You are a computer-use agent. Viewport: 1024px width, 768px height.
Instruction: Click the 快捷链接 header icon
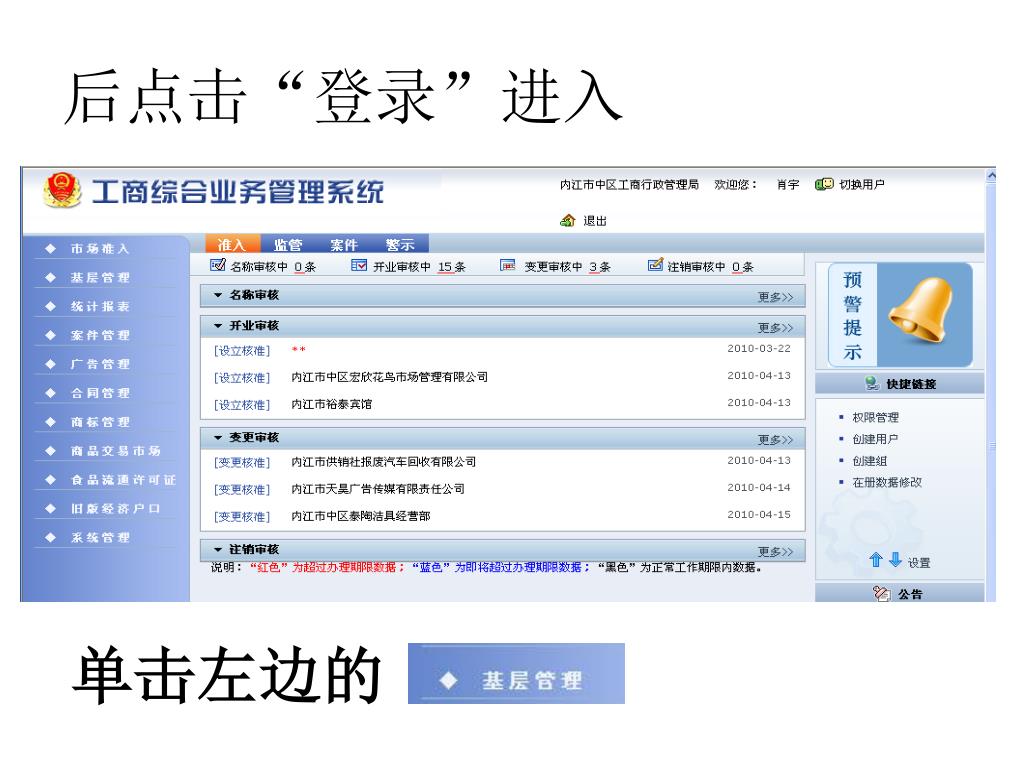click(872, 383)
